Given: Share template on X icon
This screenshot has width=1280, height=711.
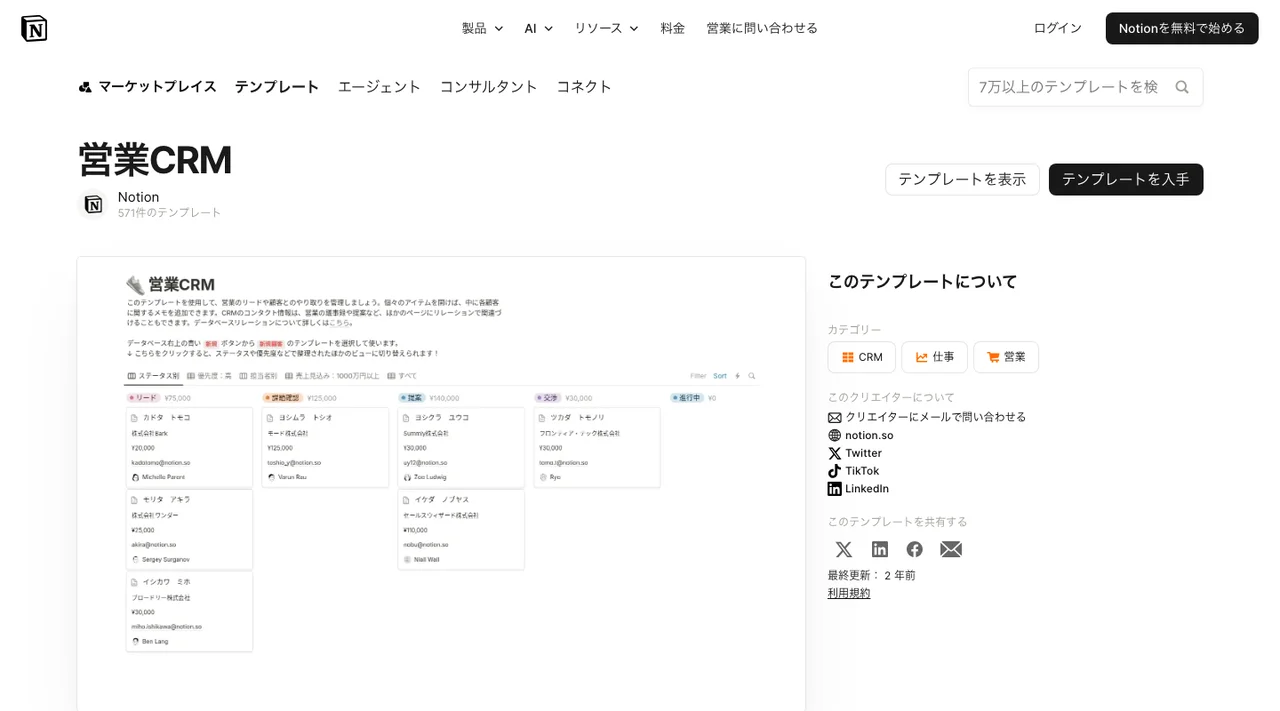Looking at the screenshot, I should click(x=844, y=549).
